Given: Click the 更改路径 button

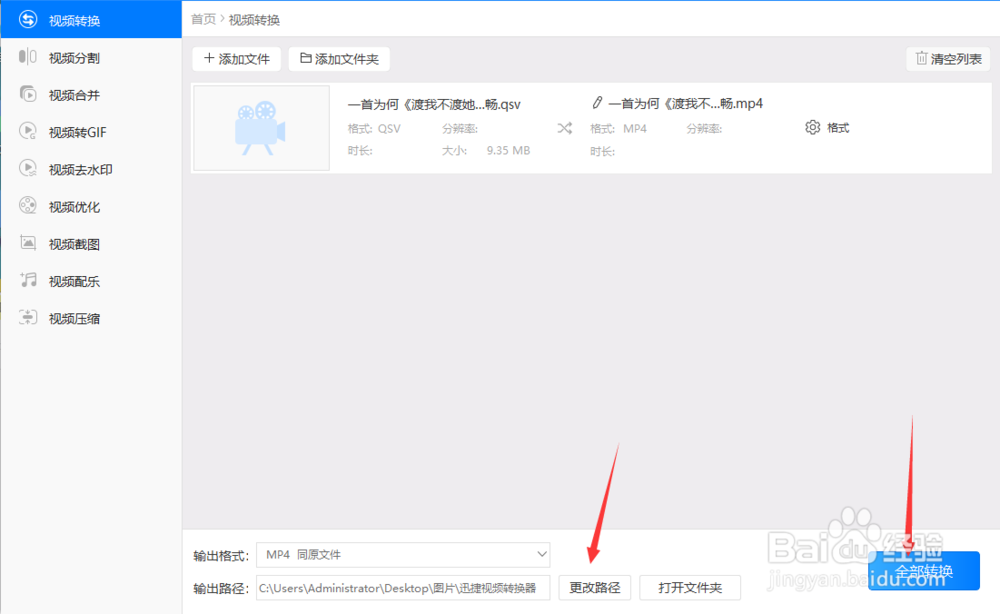Looking at the screenshot, I should tap(594, 588).
